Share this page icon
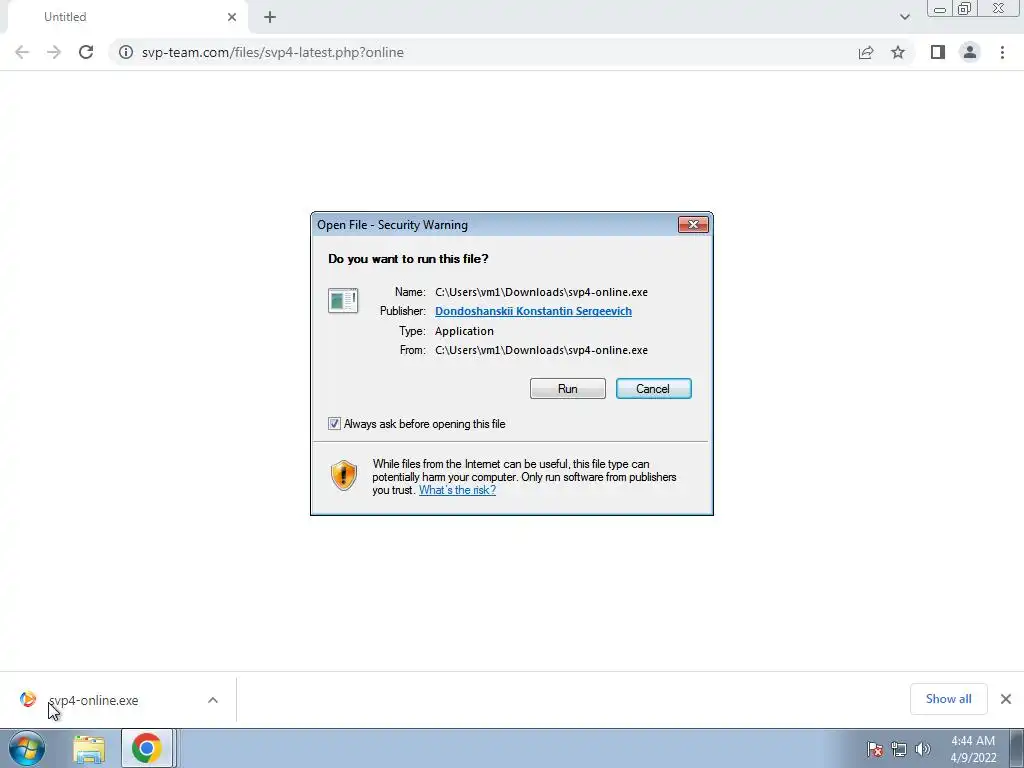 coord(866,52)
